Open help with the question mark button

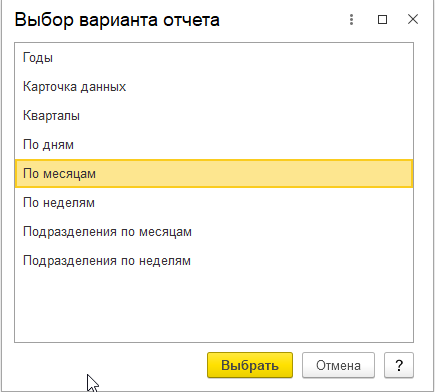point(399,365)
